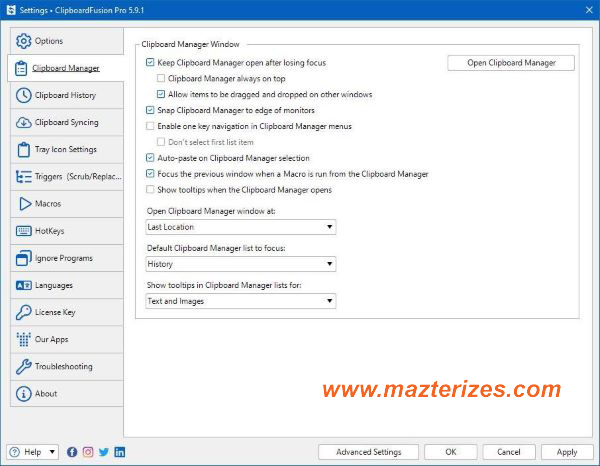
Task: Click the Macros play icon
Action: (25, 204)
